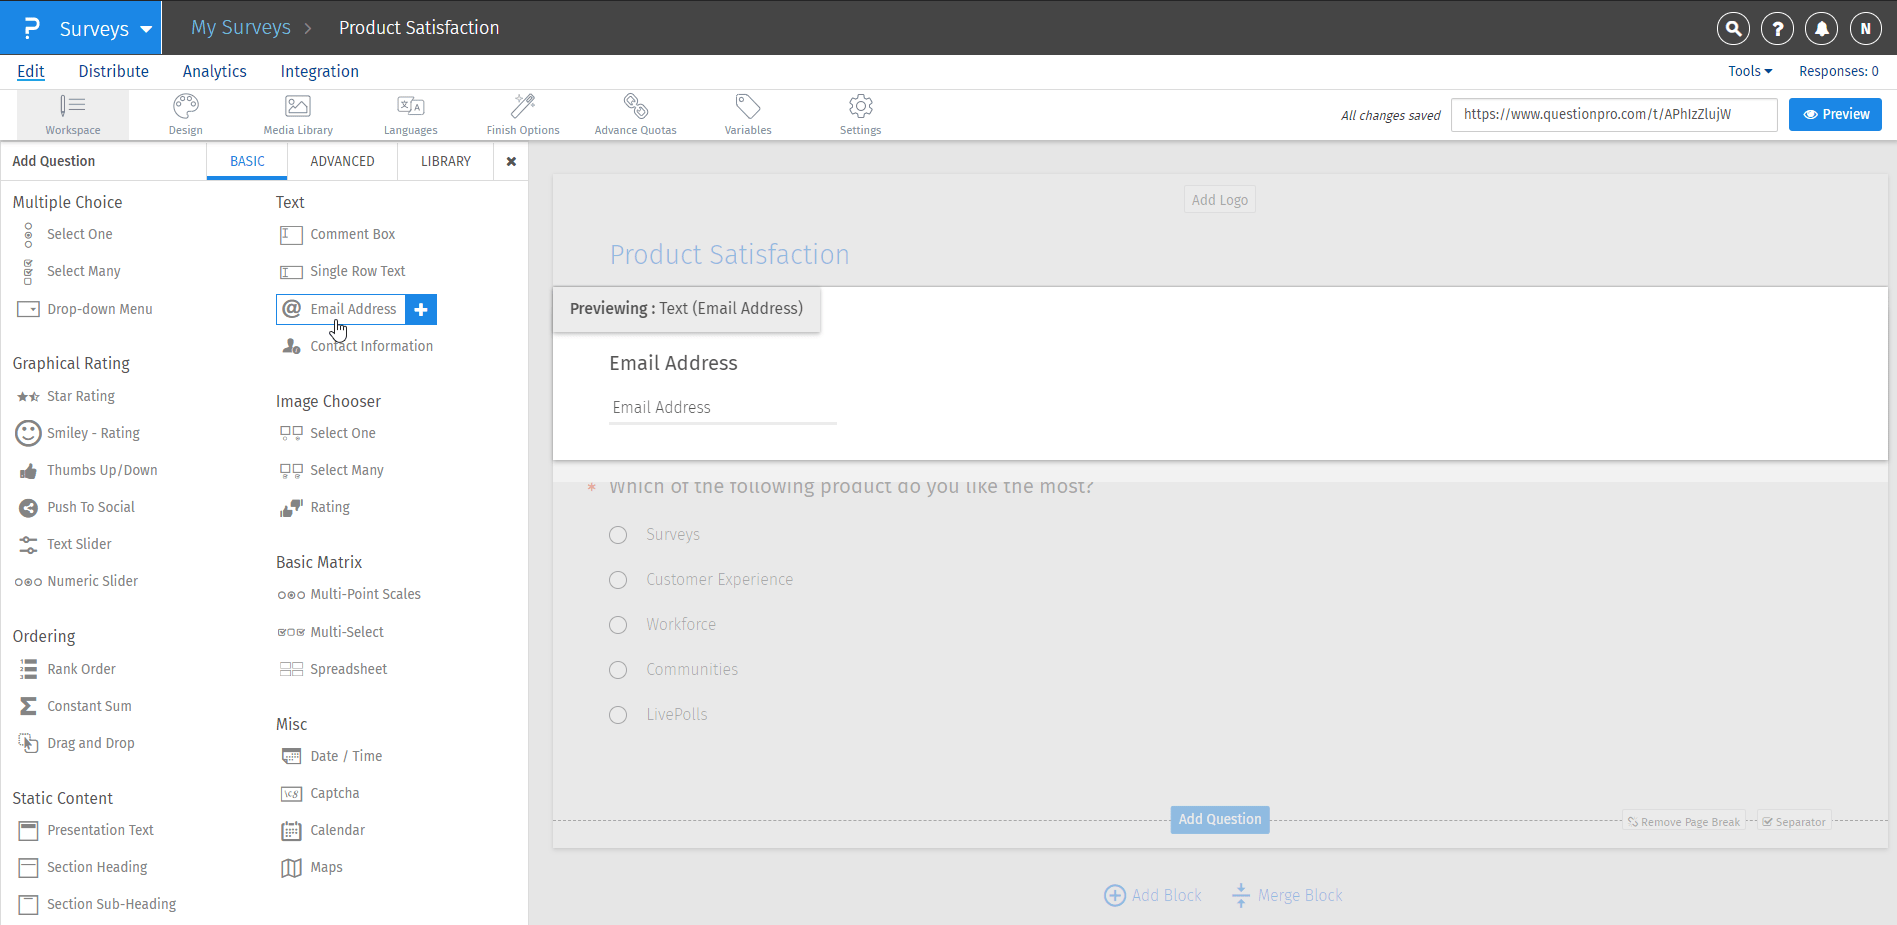Click the Workspace toolbar icon

tap(73, 113)
